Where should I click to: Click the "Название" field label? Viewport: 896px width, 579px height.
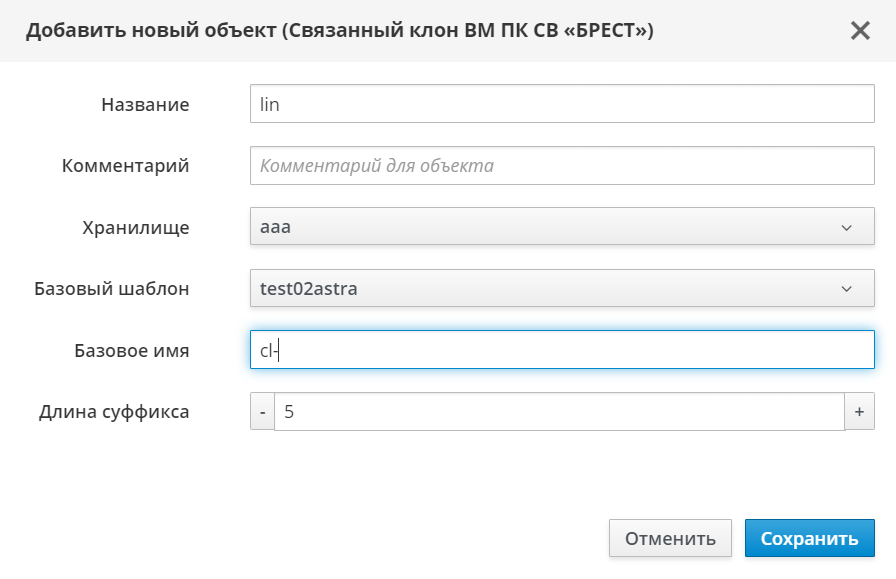point(145,105)
